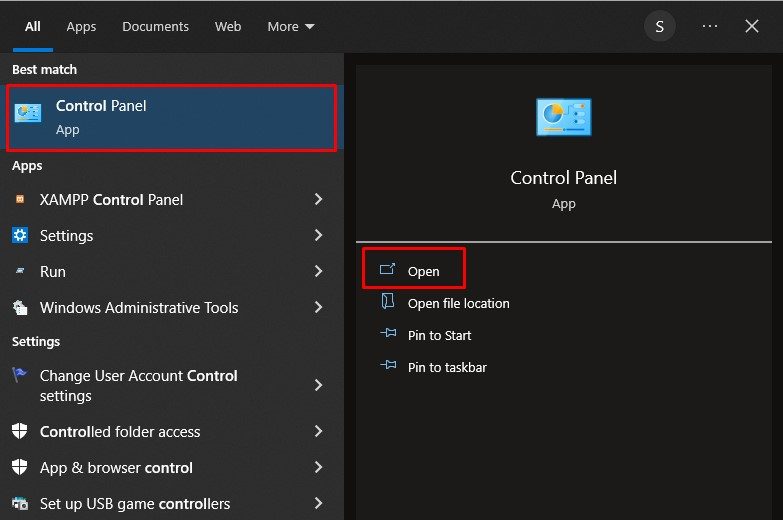Click the shield icon for Controlled folder access
Image resolution: width=783 pixels, height=520 pixels.
click(19, 431)
